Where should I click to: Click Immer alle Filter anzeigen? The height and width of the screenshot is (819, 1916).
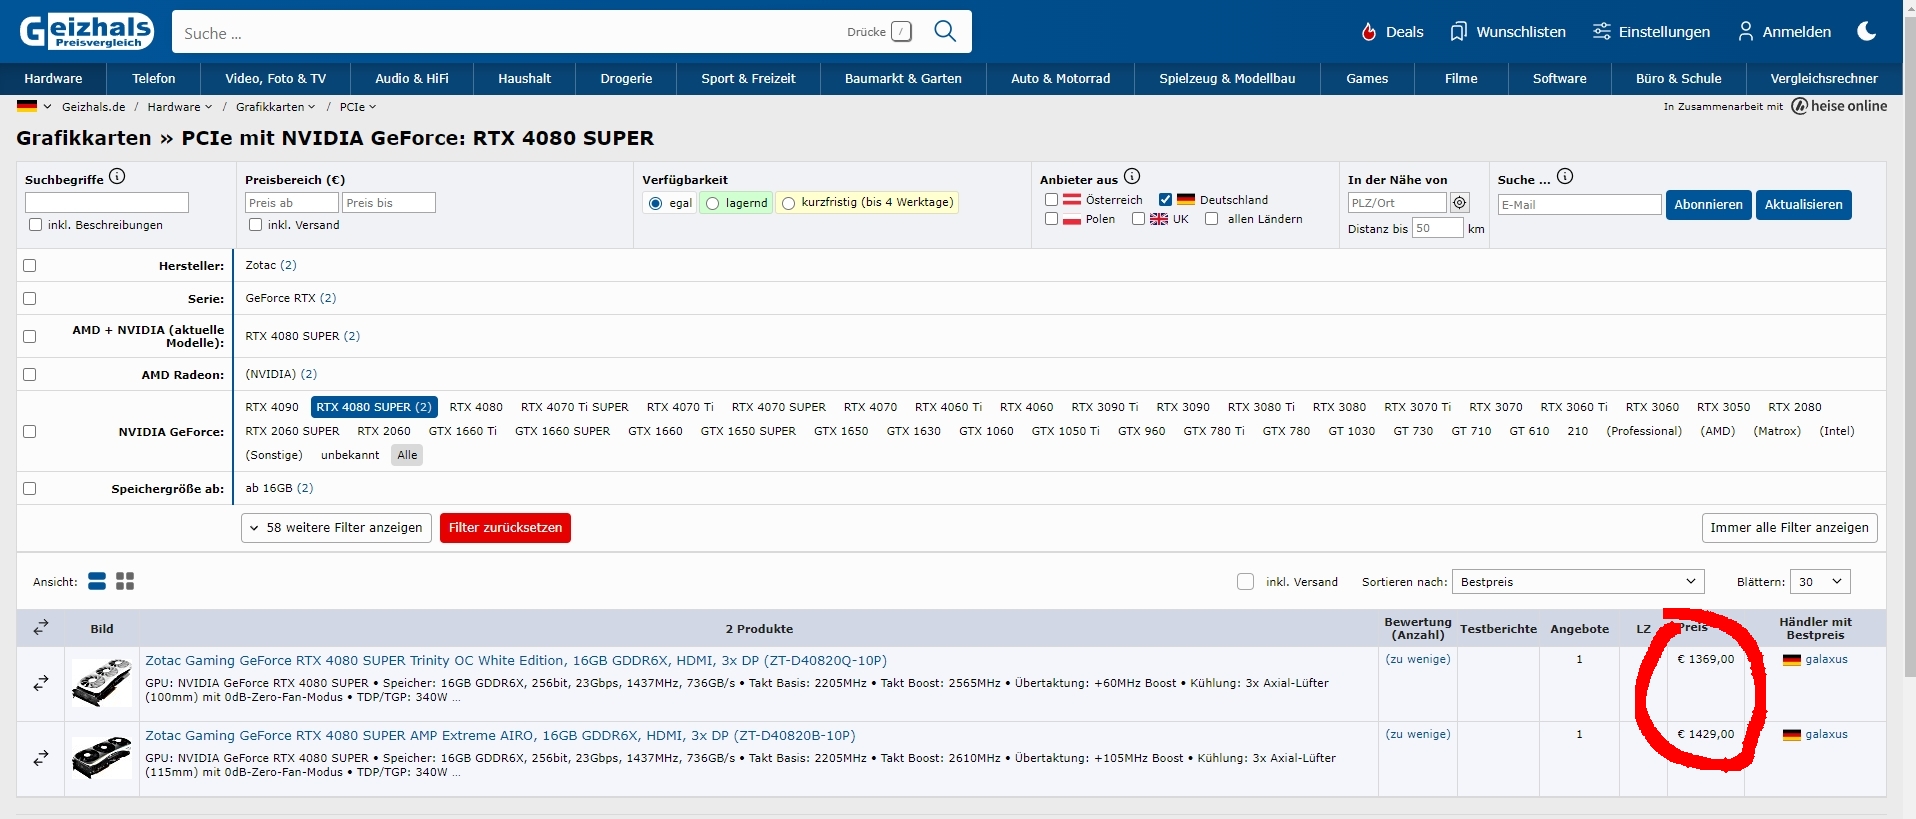click(1789, 528)
